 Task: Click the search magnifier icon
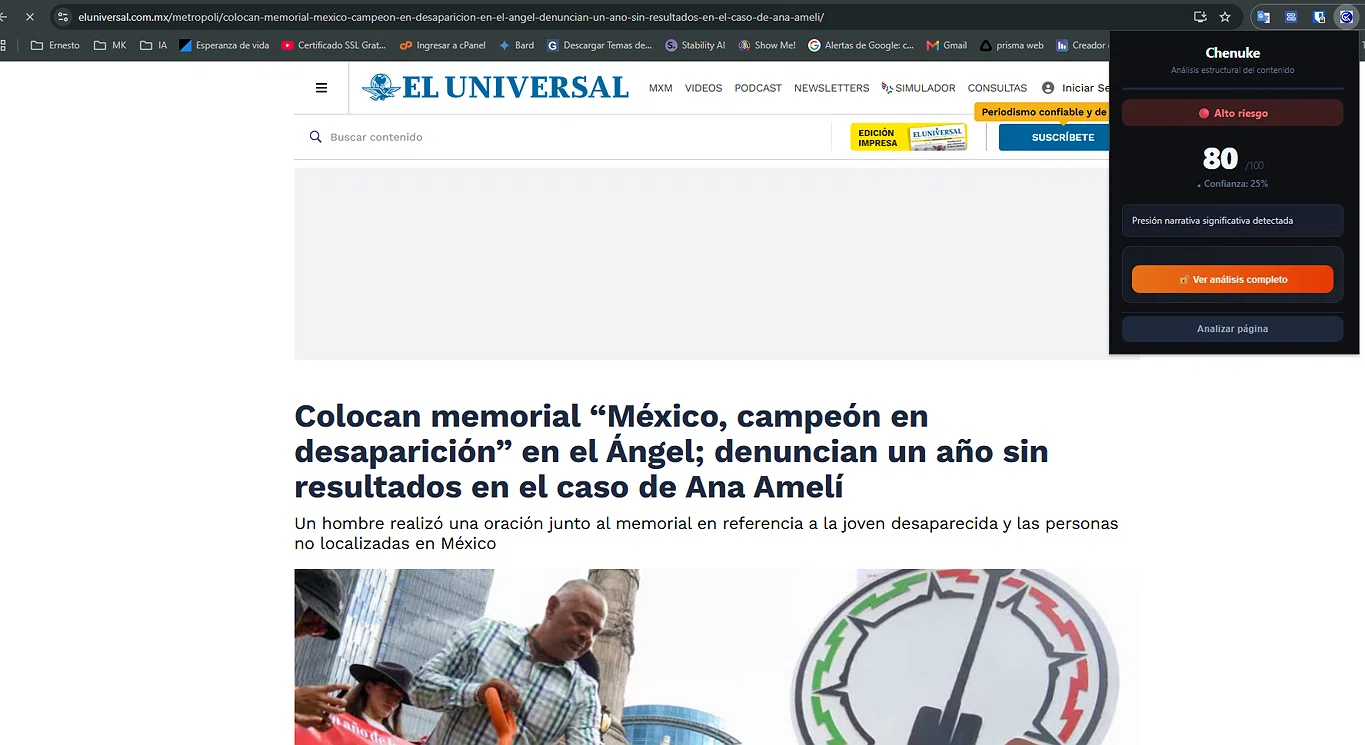(x=316, y=137)
